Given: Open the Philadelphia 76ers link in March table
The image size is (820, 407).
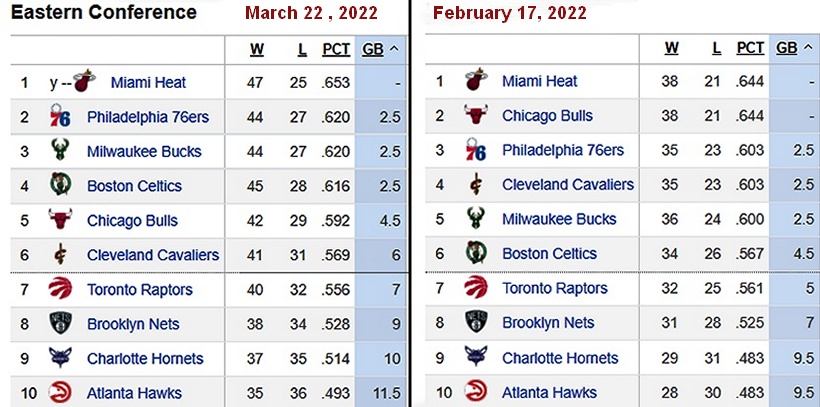Looking at the screenshot, I should (148, 117).
